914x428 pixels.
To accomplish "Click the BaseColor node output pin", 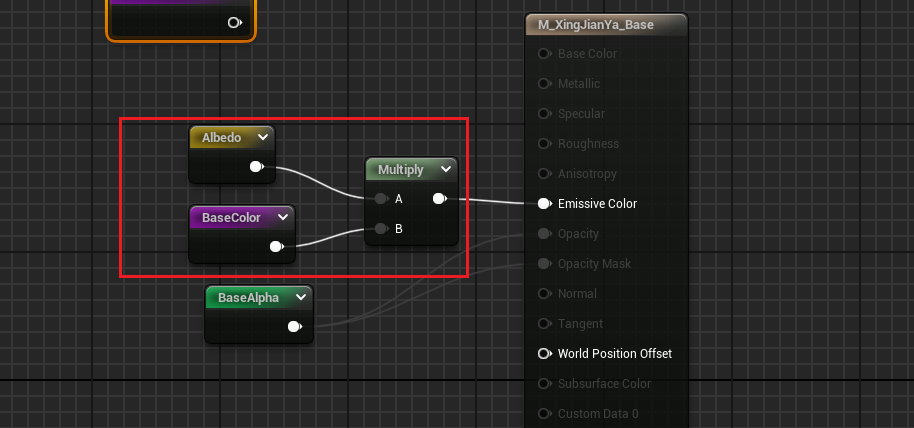I will (276, 247).
